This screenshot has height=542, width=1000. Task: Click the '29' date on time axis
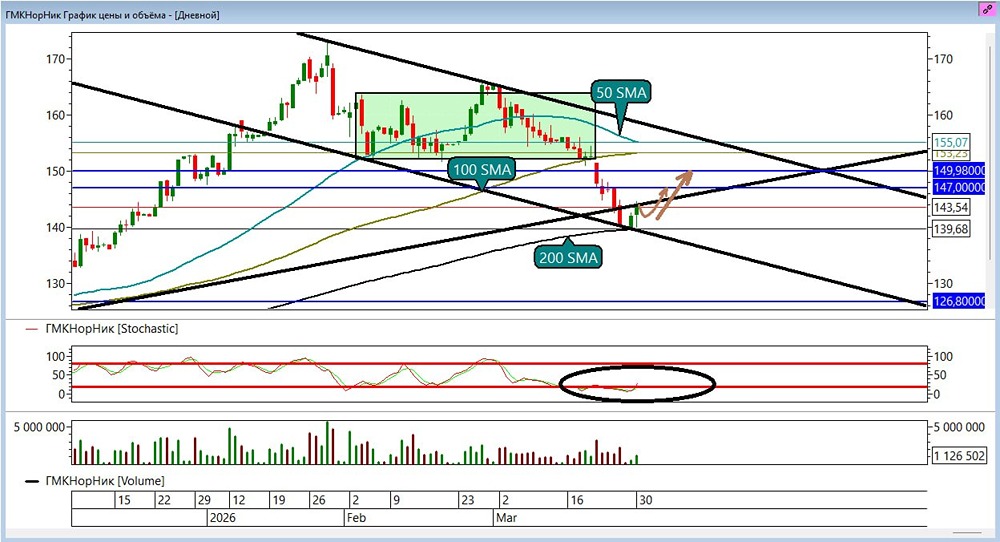coord(204,500)
